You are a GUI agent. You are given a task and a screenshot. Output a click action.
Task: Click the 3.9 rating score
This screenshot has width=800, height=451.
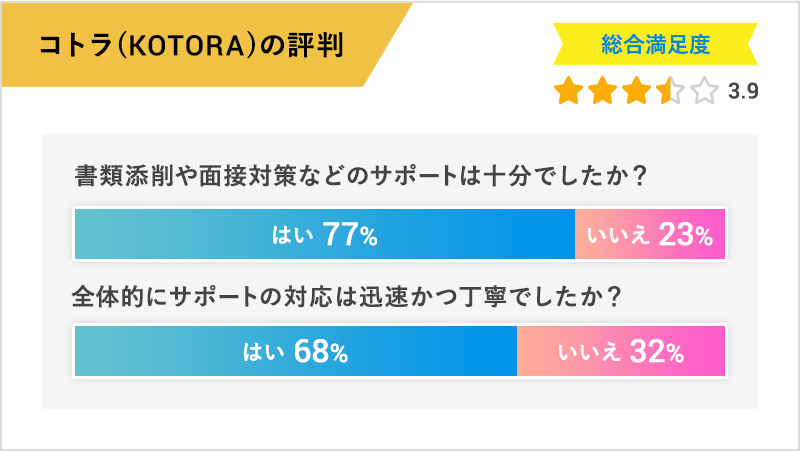tap(743, 92)
